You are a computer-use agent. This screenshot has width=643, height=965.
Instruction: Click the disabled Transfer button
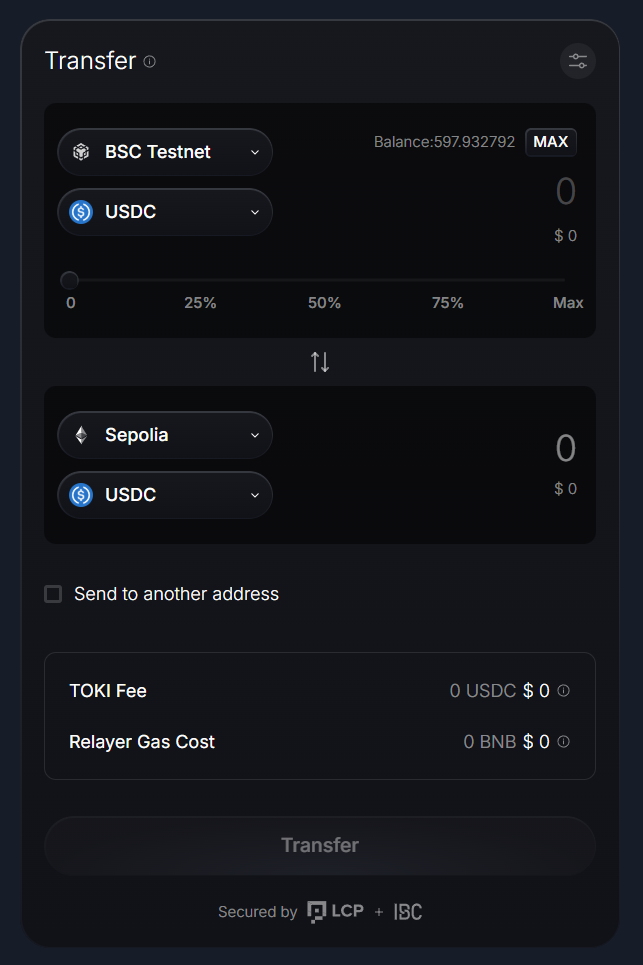click(x=320, y=845)
